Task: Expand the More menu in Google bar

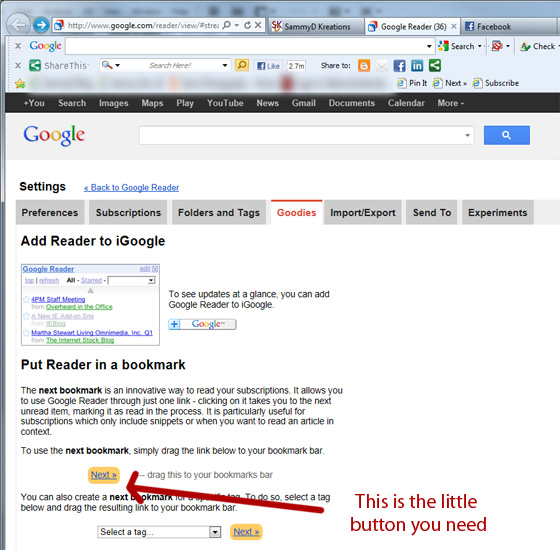Action: pos(451,103)
